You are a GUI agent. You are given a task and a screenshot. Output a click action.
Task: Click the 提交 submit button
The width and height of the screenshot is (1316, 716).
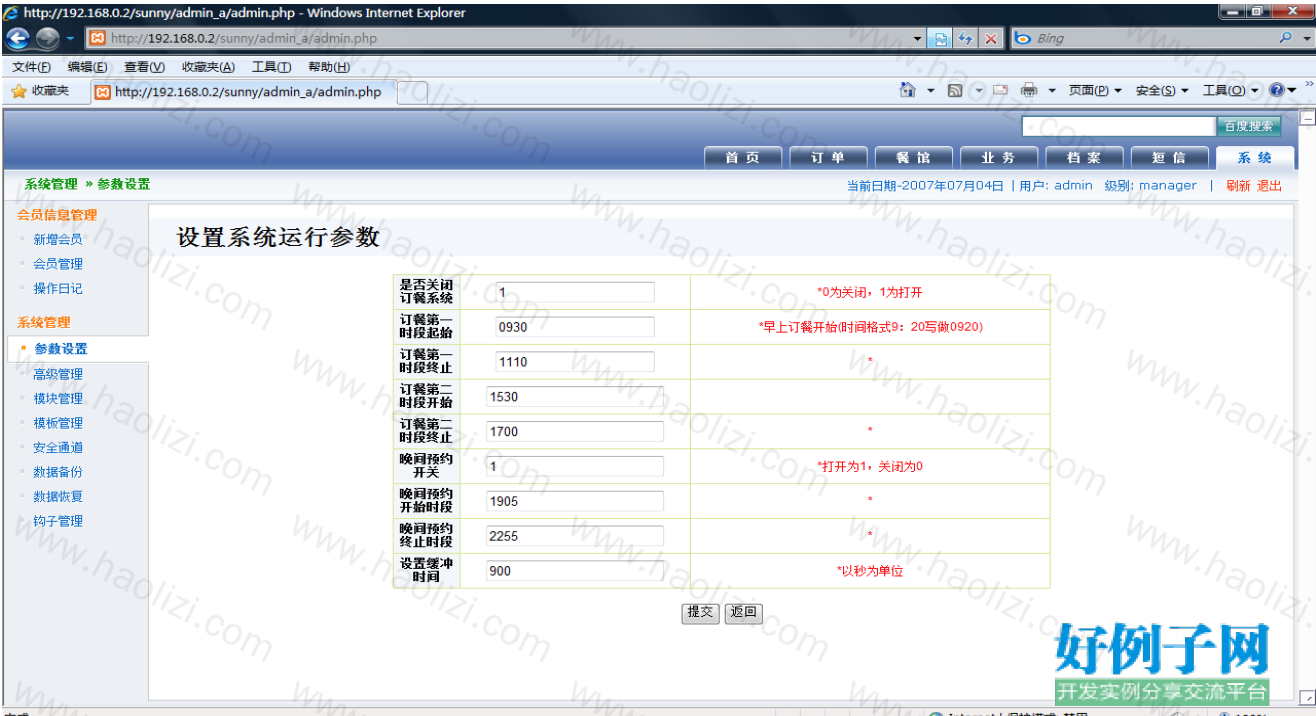700,613
